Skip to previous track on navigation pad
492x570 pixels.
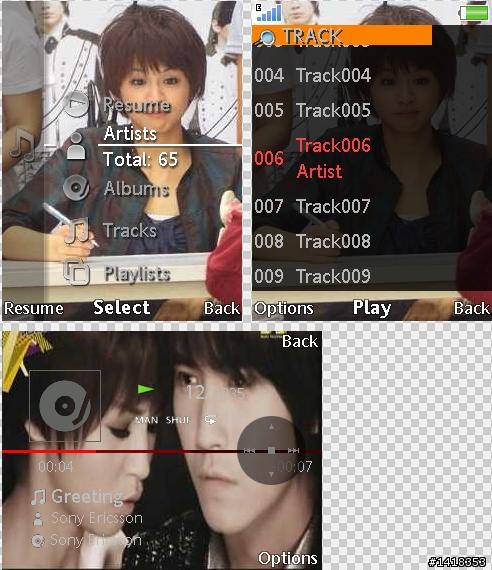pos(249,451)
